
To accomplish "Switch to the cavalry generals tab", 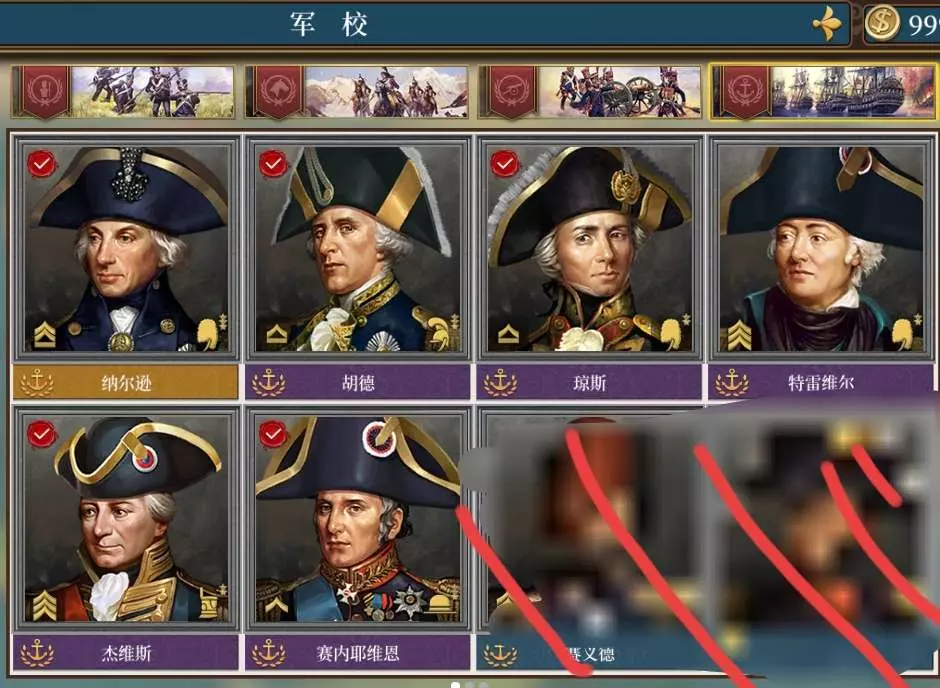I will click(357, 92).
